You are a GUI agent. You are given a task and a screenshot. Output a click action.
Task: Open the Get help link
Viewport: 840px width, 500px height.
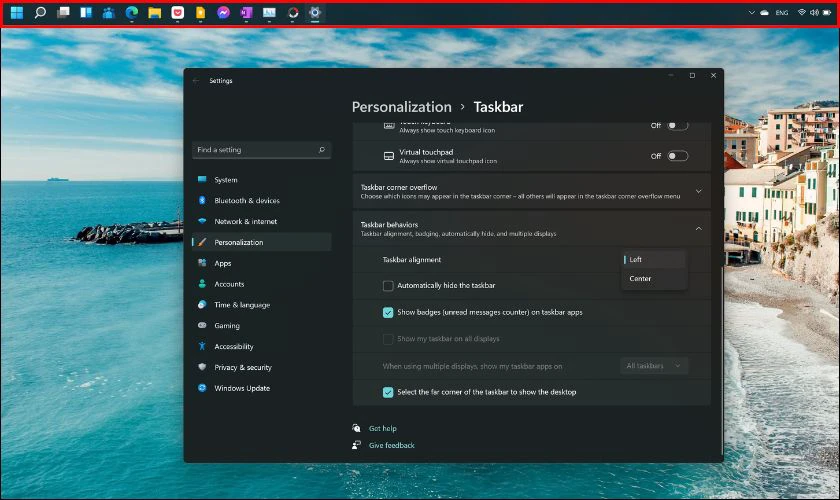coord(382,428)
